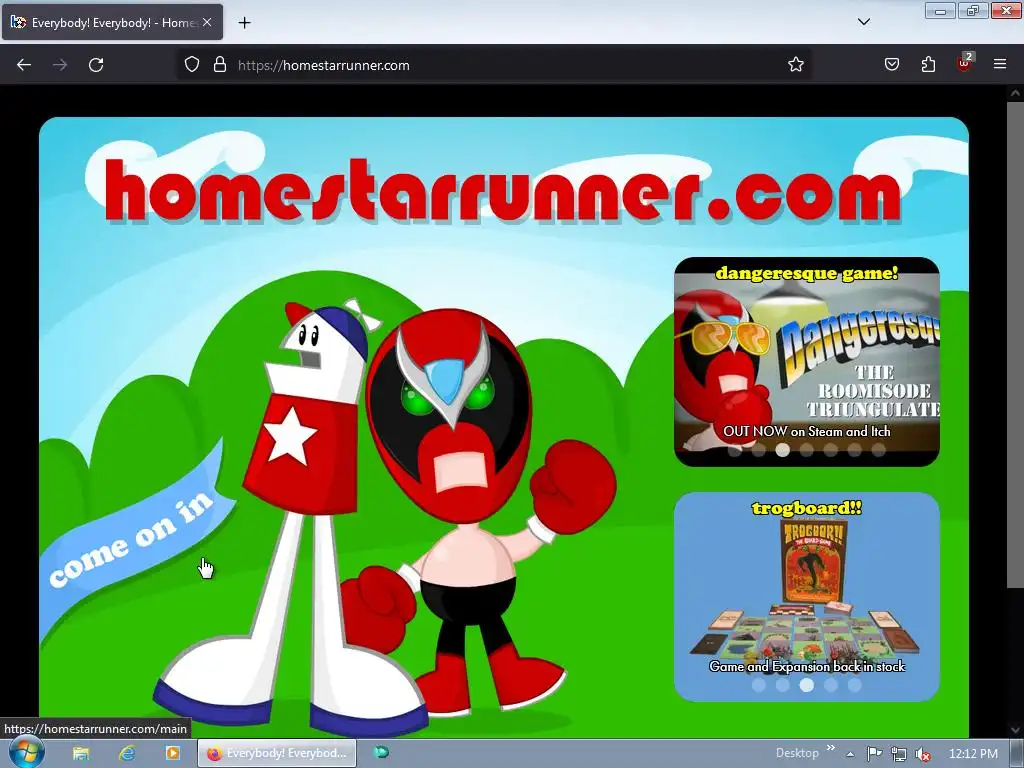Click the muted volume tray icon

pyautogui.click(x=923, y=754)
